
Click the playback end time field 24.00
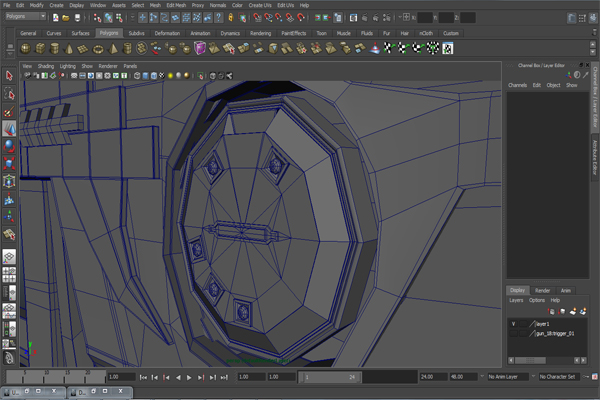point(434,377)
